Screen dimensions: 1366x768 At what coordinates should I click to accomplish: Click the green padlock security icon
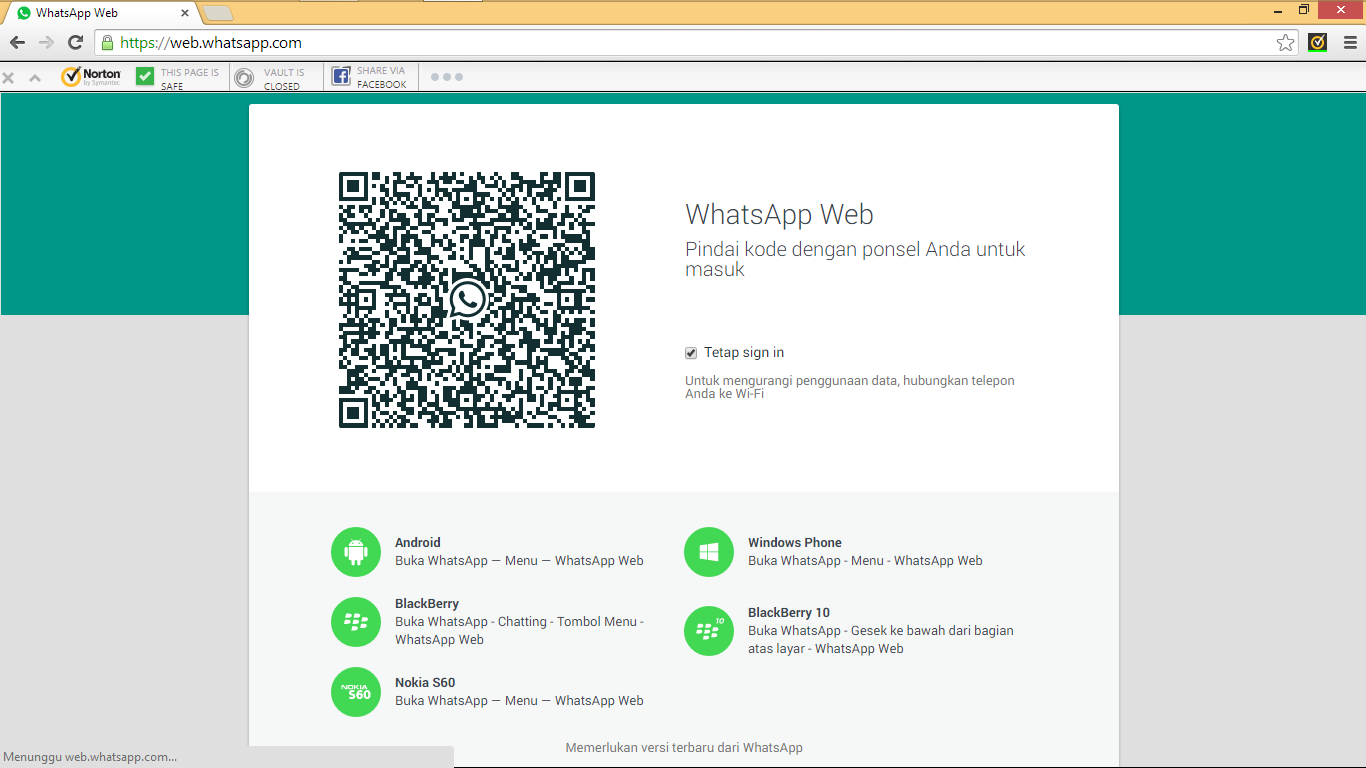(108, 43)
